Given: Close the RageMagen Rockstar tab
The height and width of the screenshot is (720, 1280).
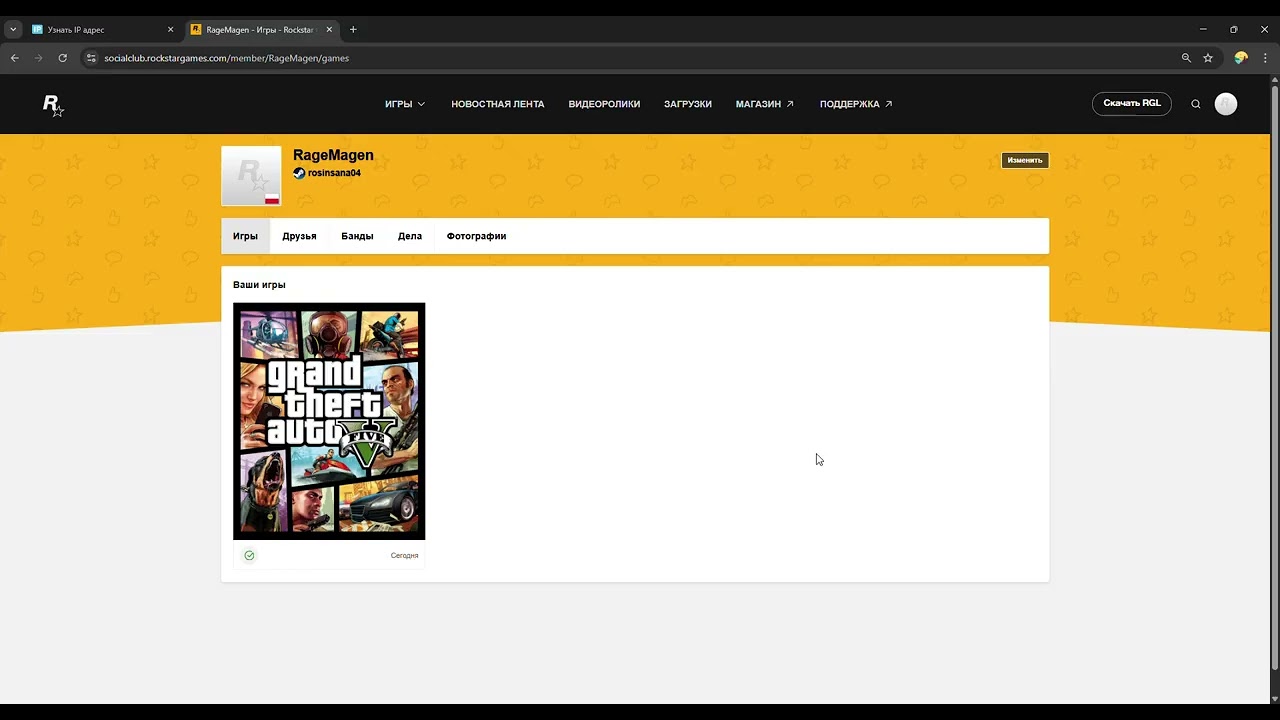Looking at the screenshot, I should point(329,30).
